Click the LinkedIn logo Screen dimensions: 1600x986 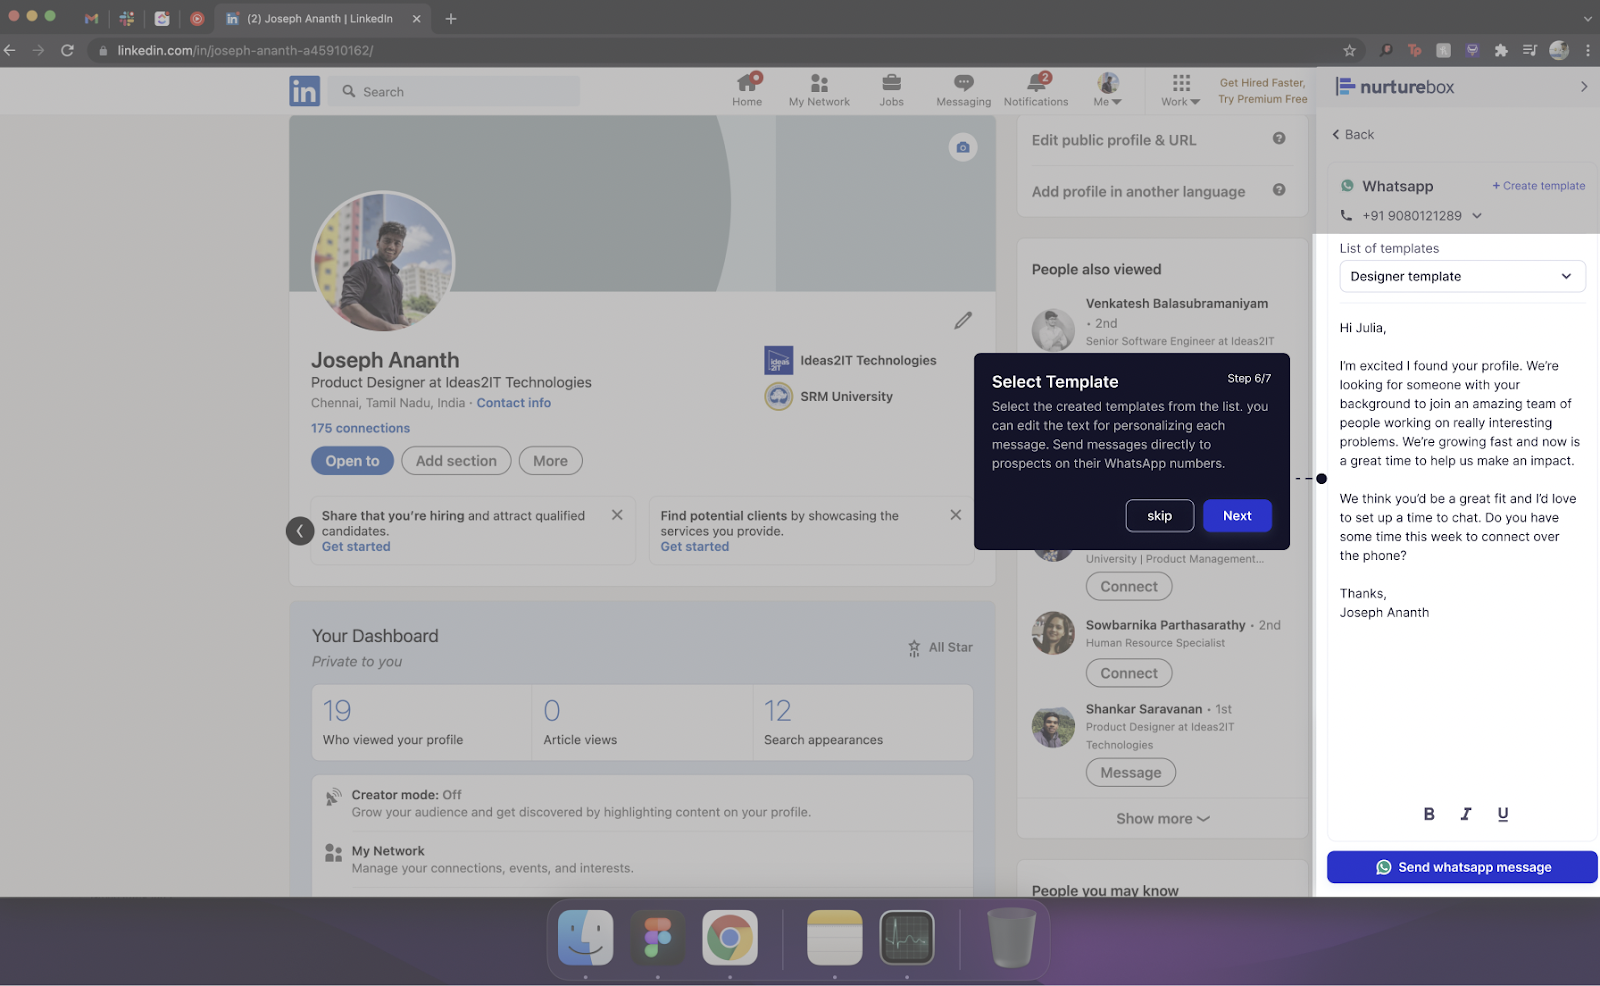304,91
